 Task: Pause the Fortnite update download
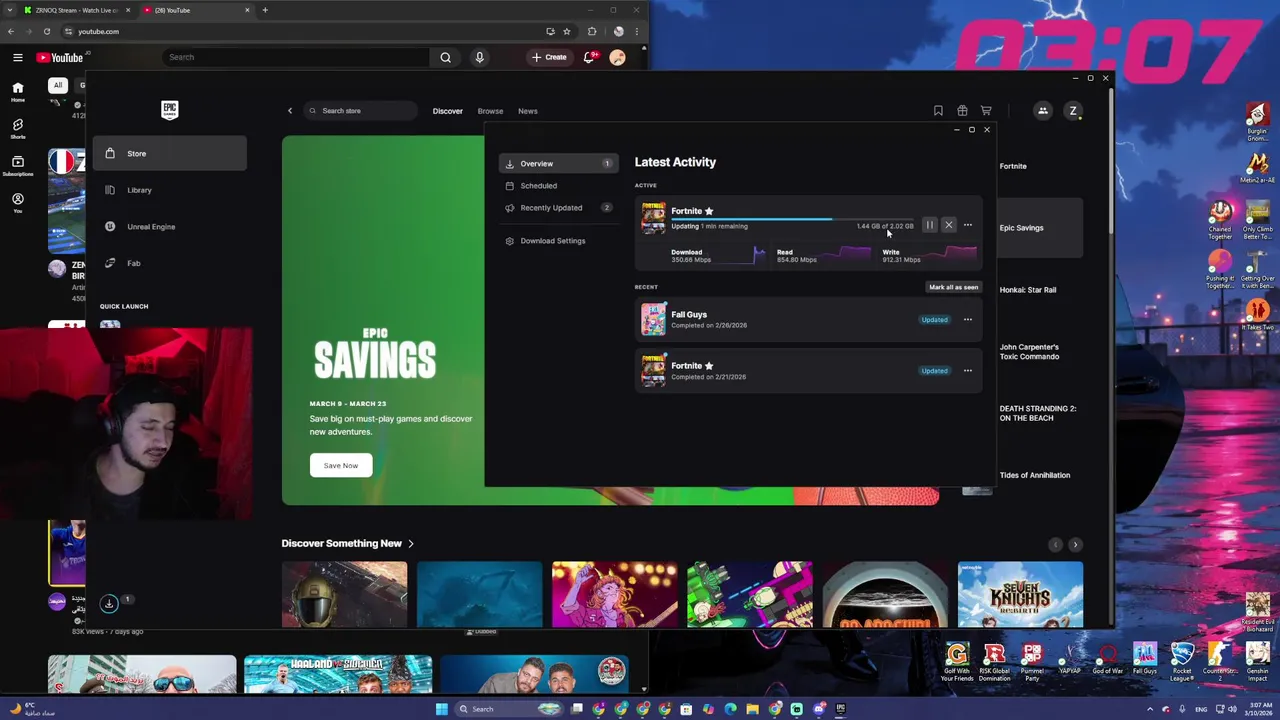click(x=929, y=225)
